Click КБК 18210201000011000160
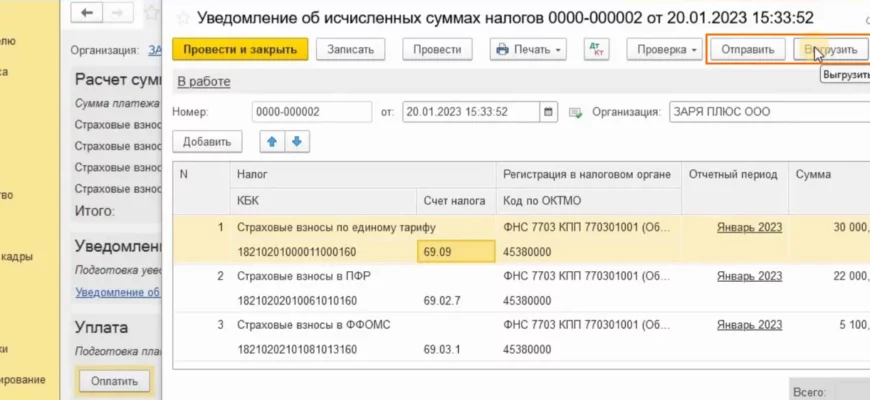Viewport: 870px width, 400px height. [297, 252]
